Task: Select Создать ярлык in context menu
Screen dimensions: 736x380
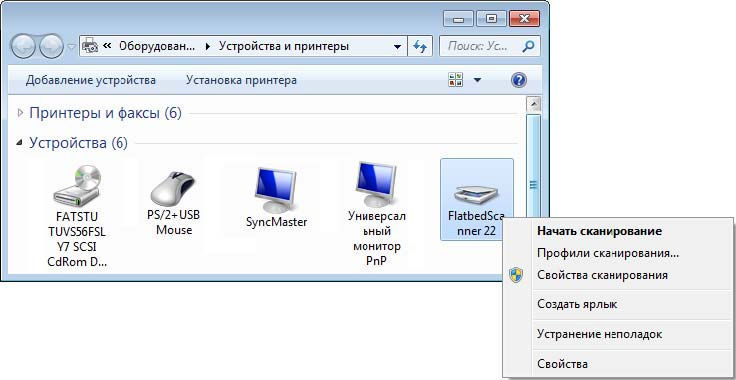Action: [577, 304]
